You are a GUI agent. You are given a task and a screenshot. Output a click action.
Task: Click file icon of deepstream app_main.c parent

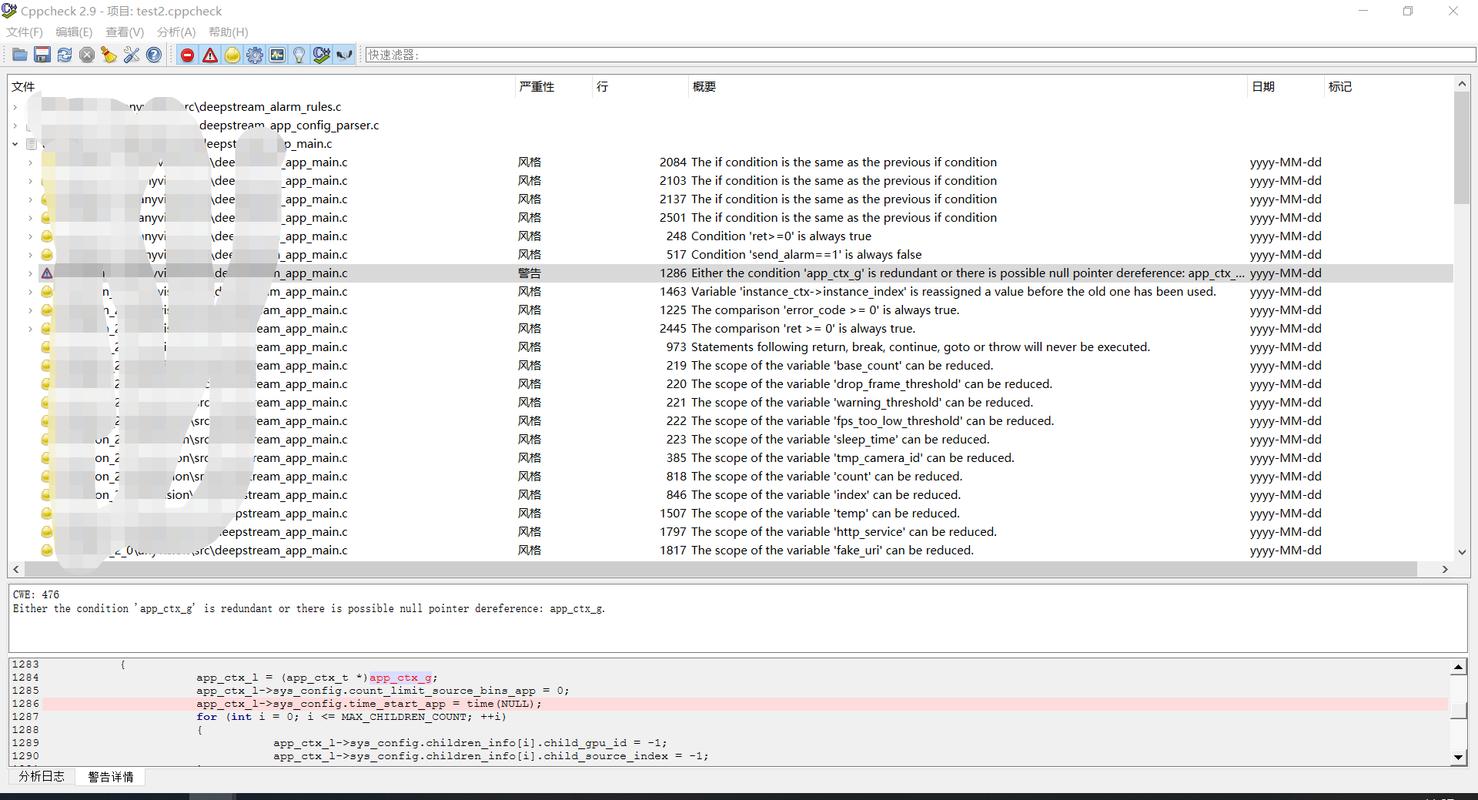click(x=31, y=144)
